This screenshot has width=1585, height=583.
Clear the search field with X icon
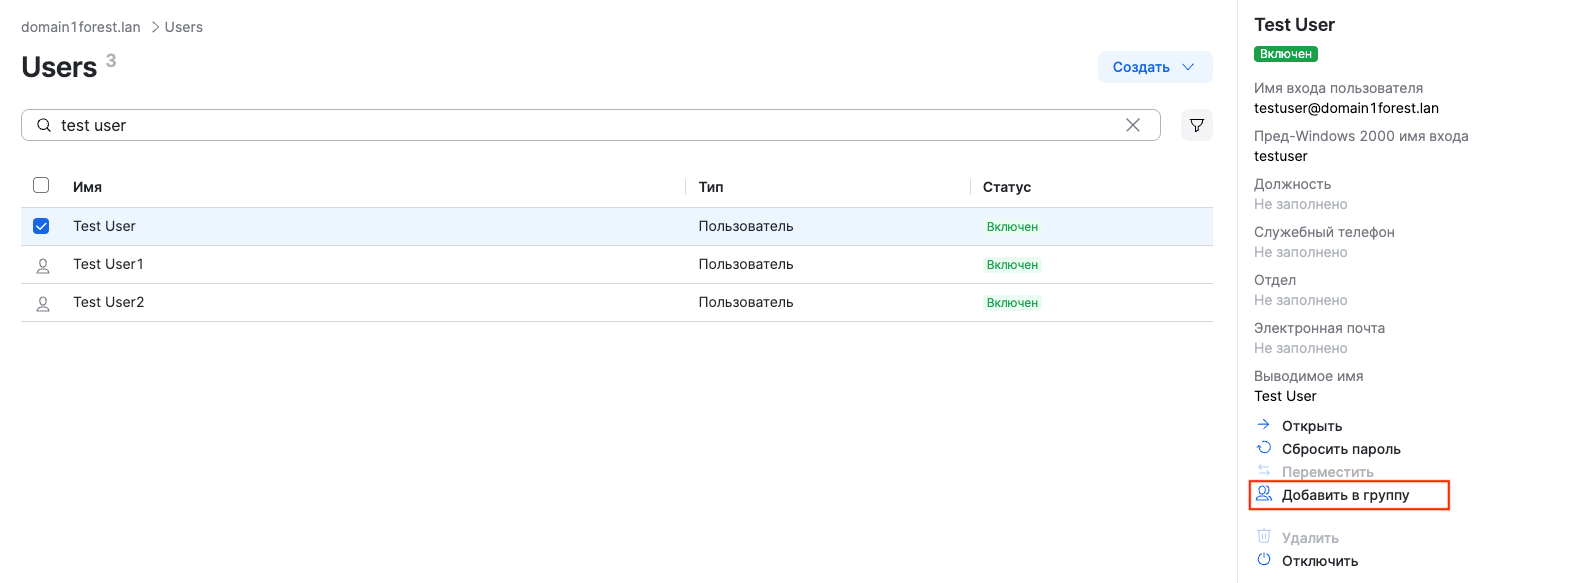1132,125
